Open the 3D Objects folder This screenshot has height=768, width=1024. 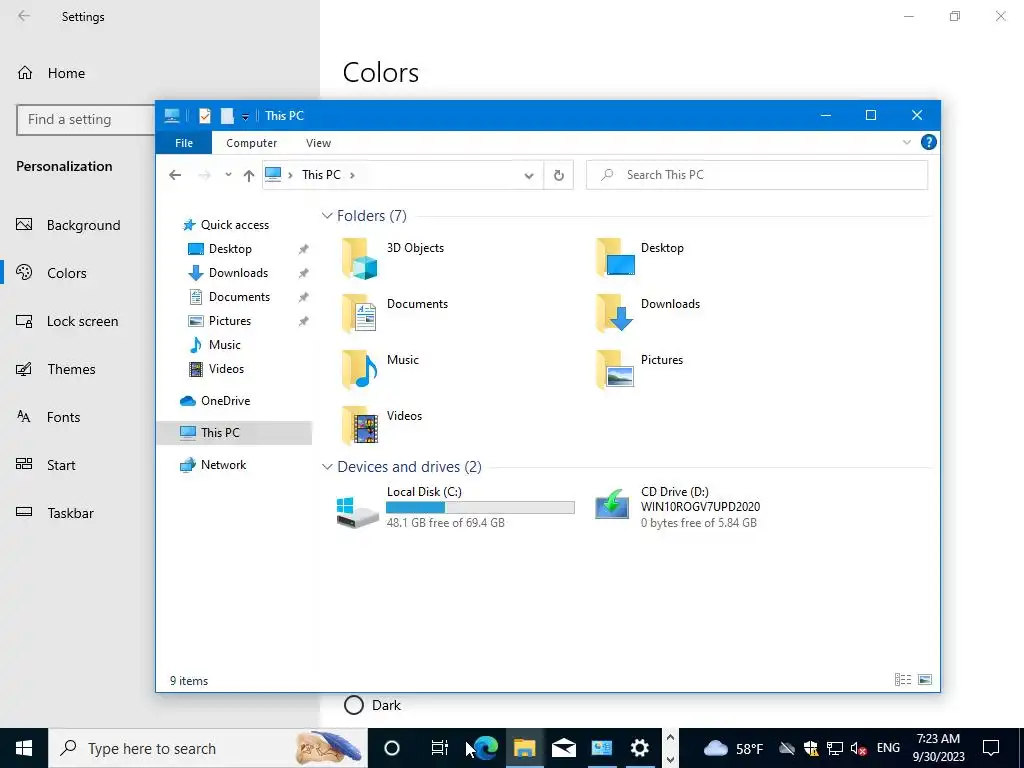(394, 258)
